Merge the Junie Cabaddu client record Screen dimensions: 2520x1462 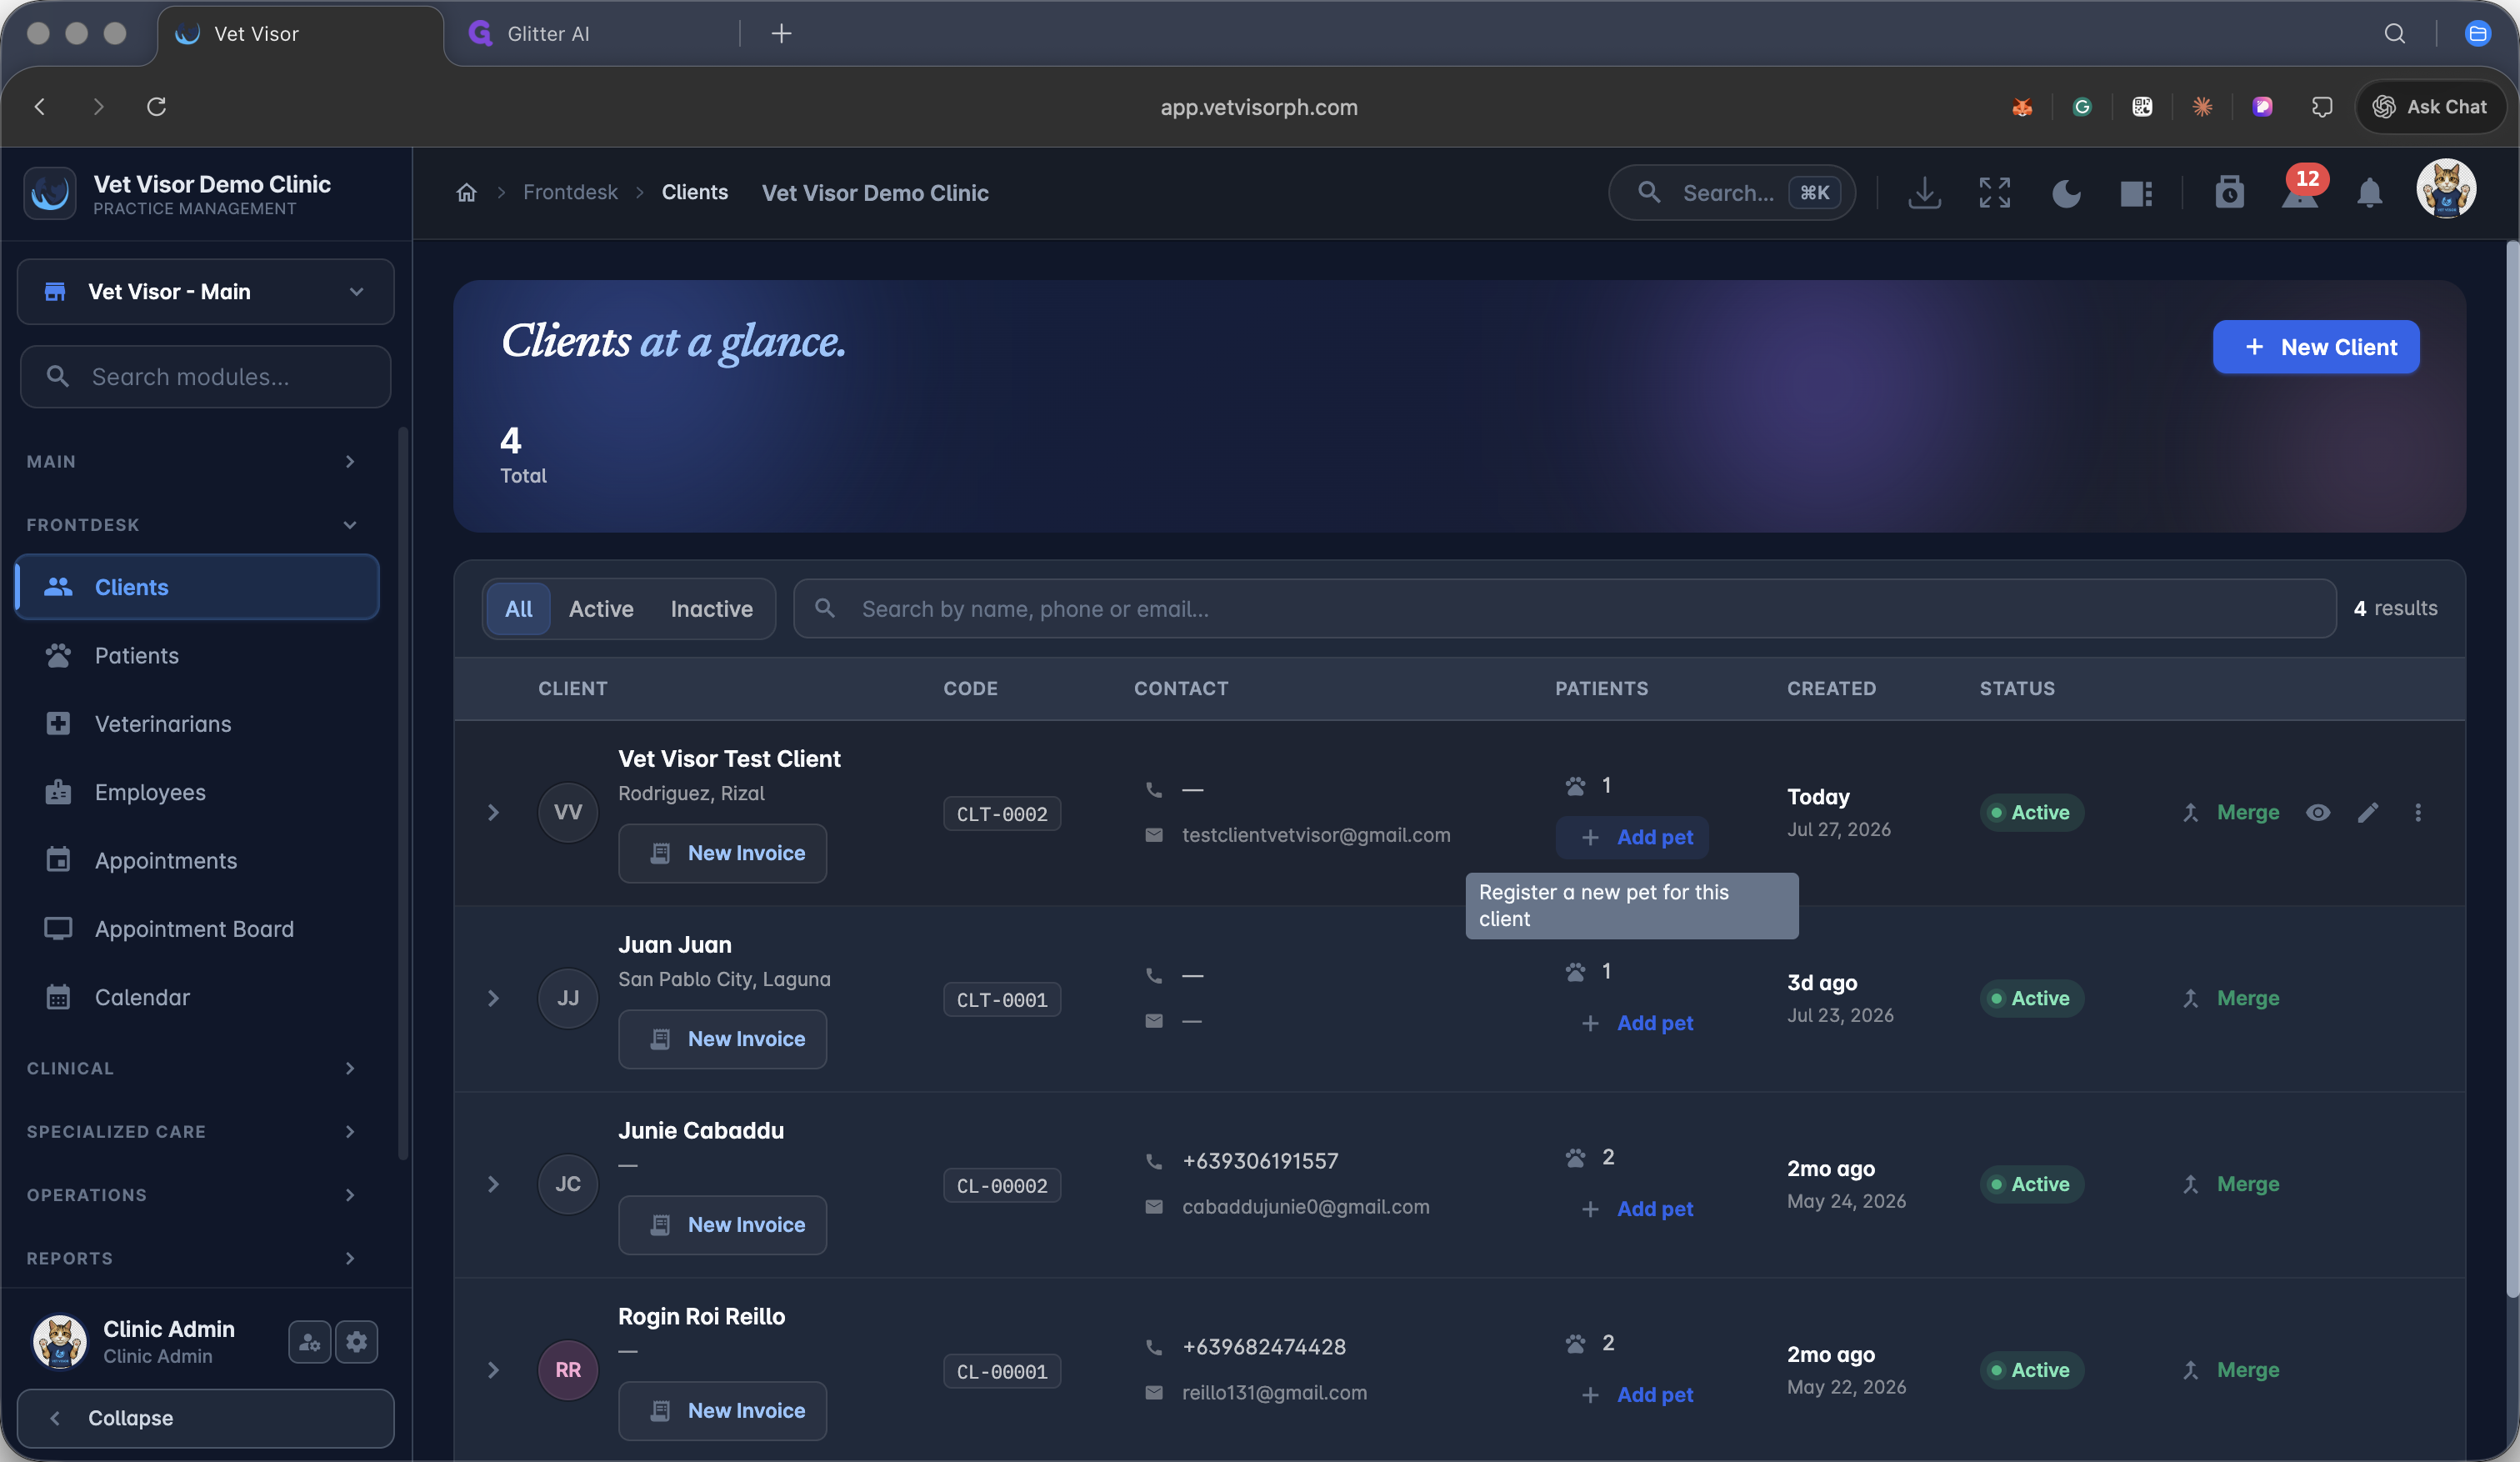[2230, 1184]
